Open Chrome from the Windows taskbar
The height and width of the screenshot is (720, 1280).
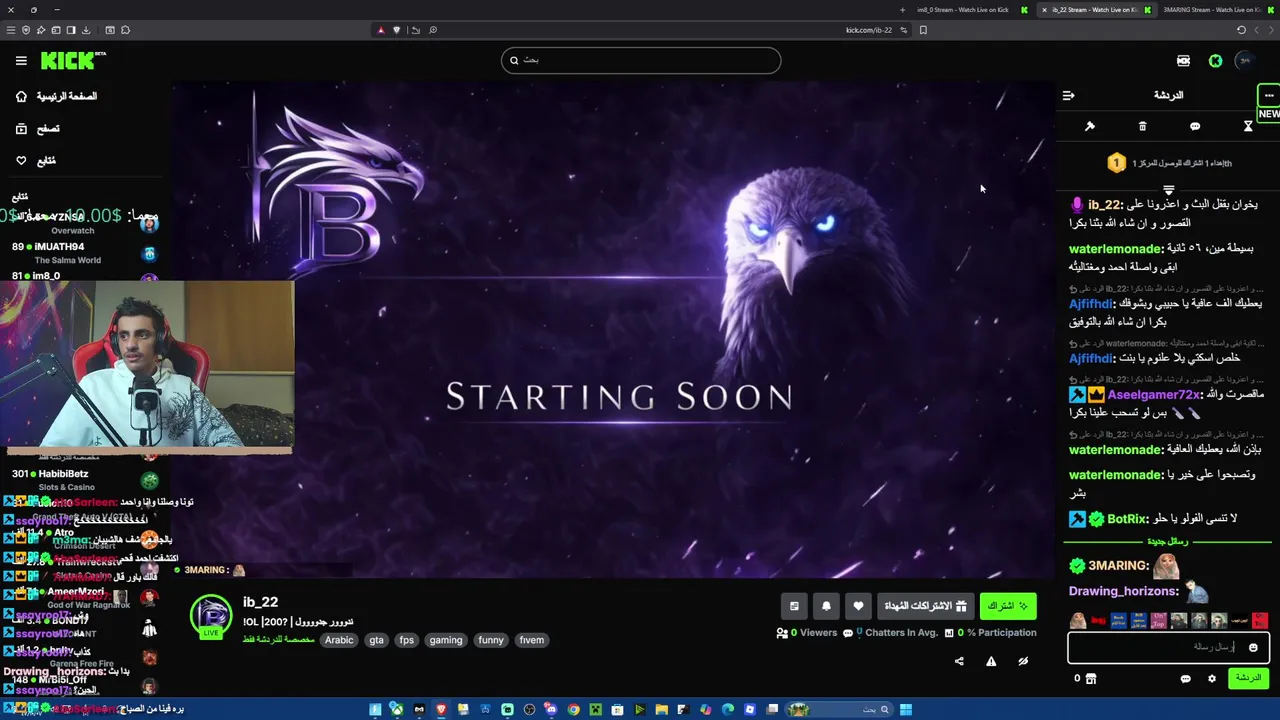[x=573, y=710]
